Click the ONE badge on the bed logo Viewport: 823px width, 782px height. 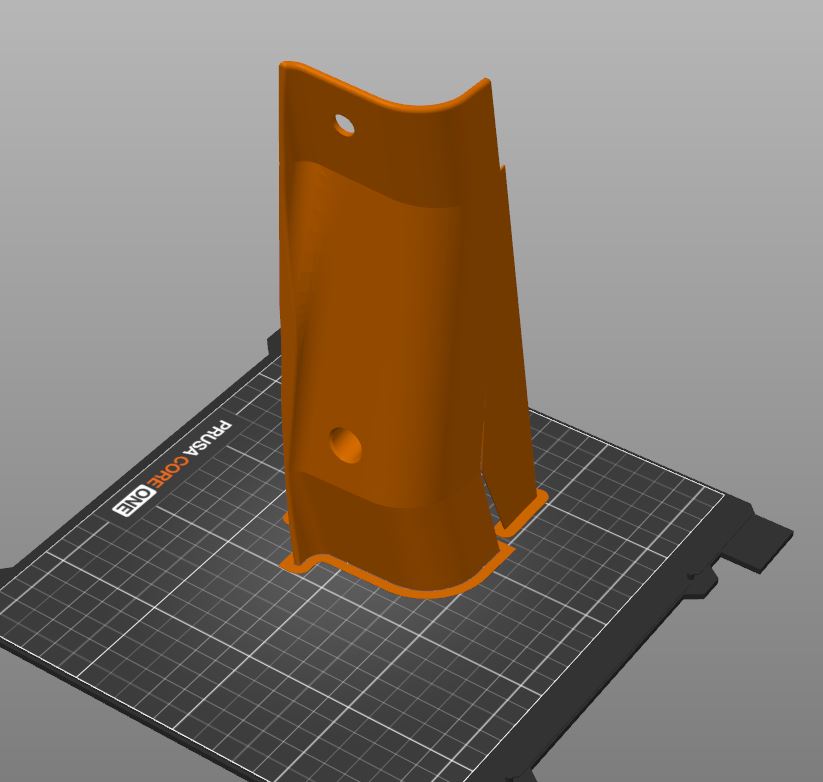134,502
